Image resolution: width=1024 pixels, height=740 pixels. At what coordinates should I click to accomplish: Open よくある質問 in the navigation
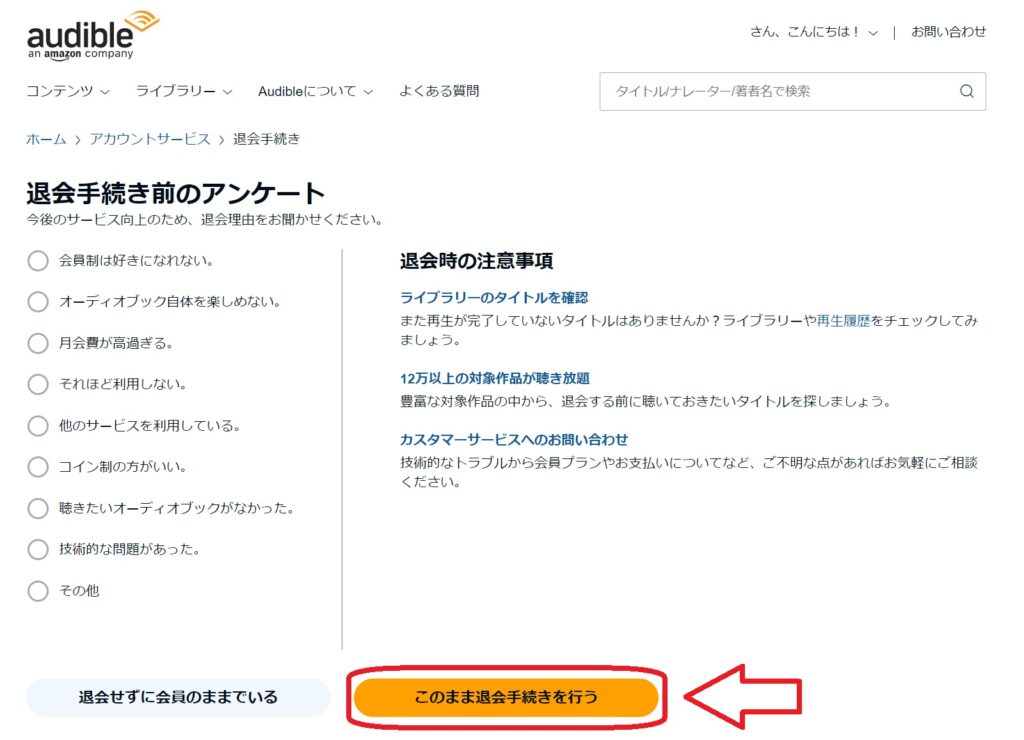coord(439,91)
